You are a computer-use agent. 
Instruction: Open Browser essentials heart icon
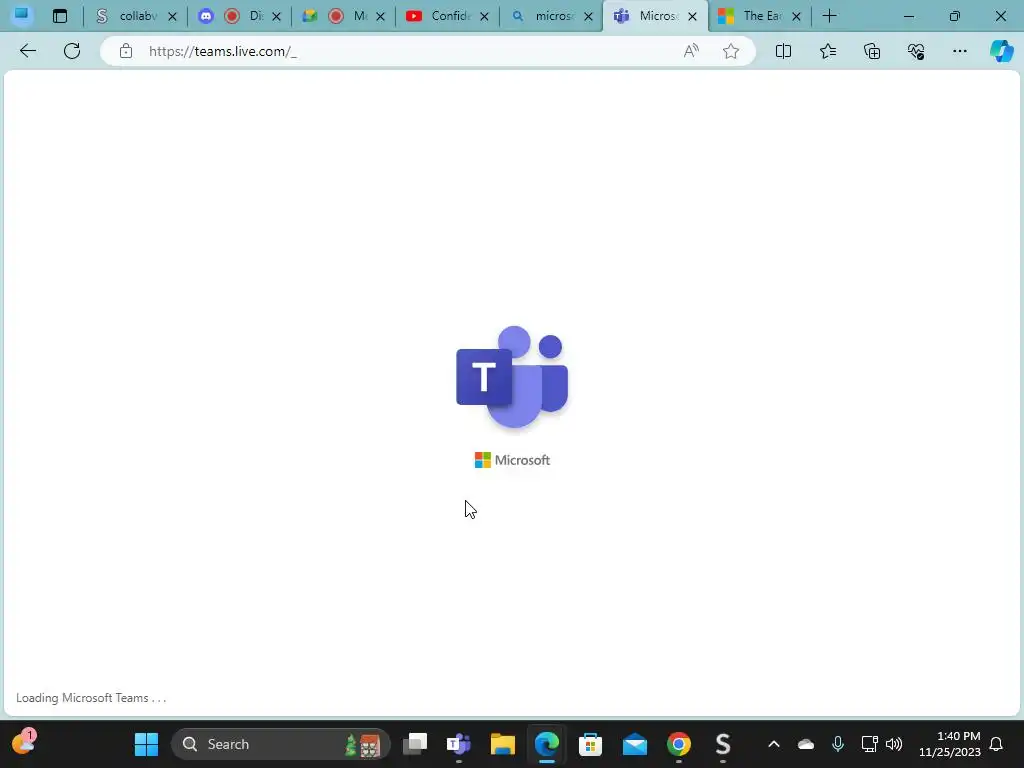click(x=916, y=51)
